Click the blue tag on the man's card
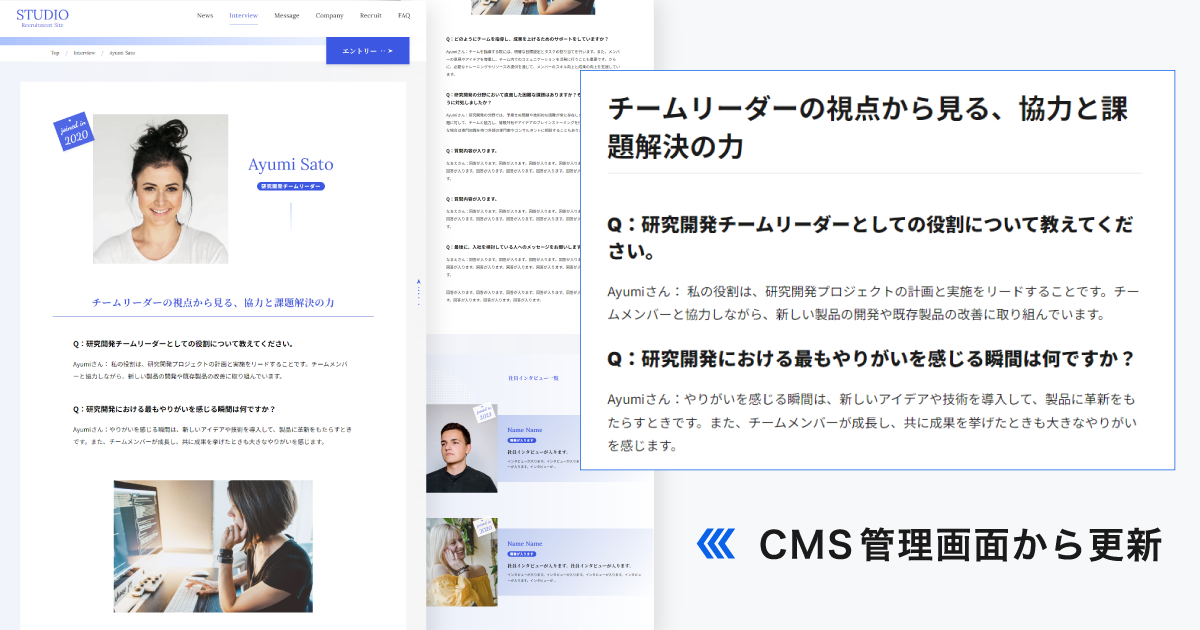The width and height of the screenshot is (1200, 630). (x=522, y=440)
